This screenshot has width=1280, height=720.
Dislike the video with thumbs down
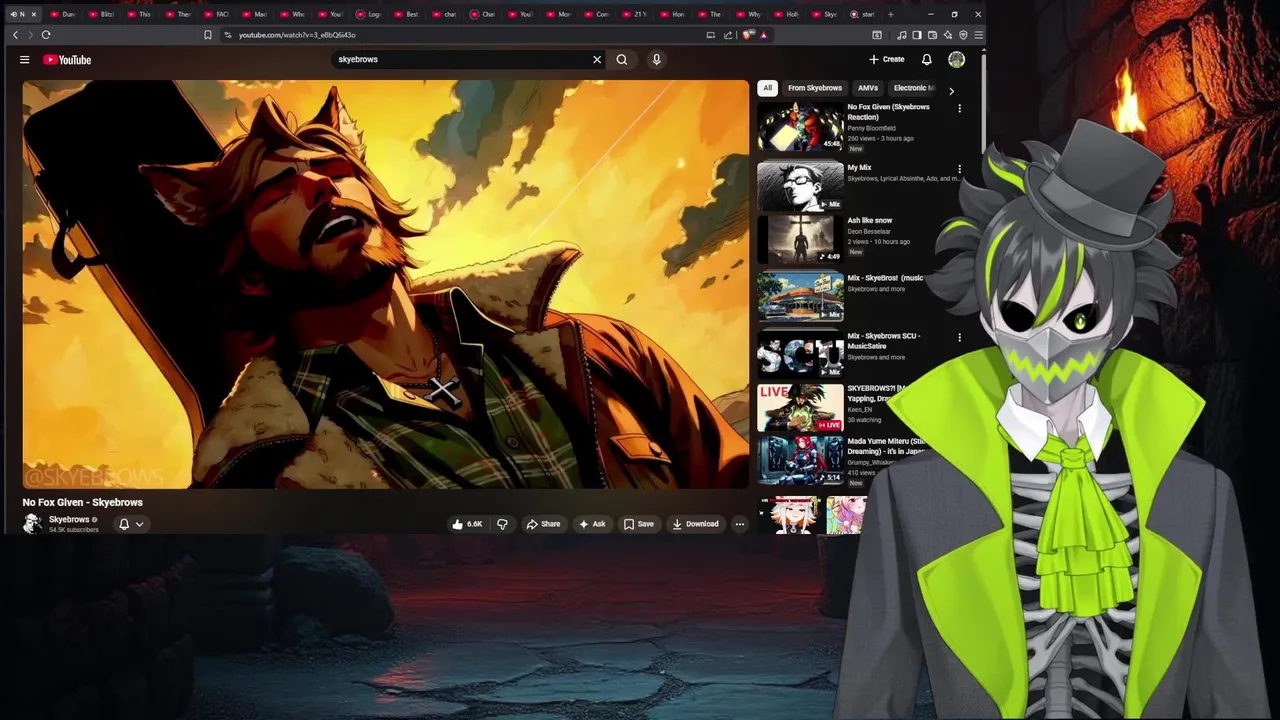click(503, 524)
